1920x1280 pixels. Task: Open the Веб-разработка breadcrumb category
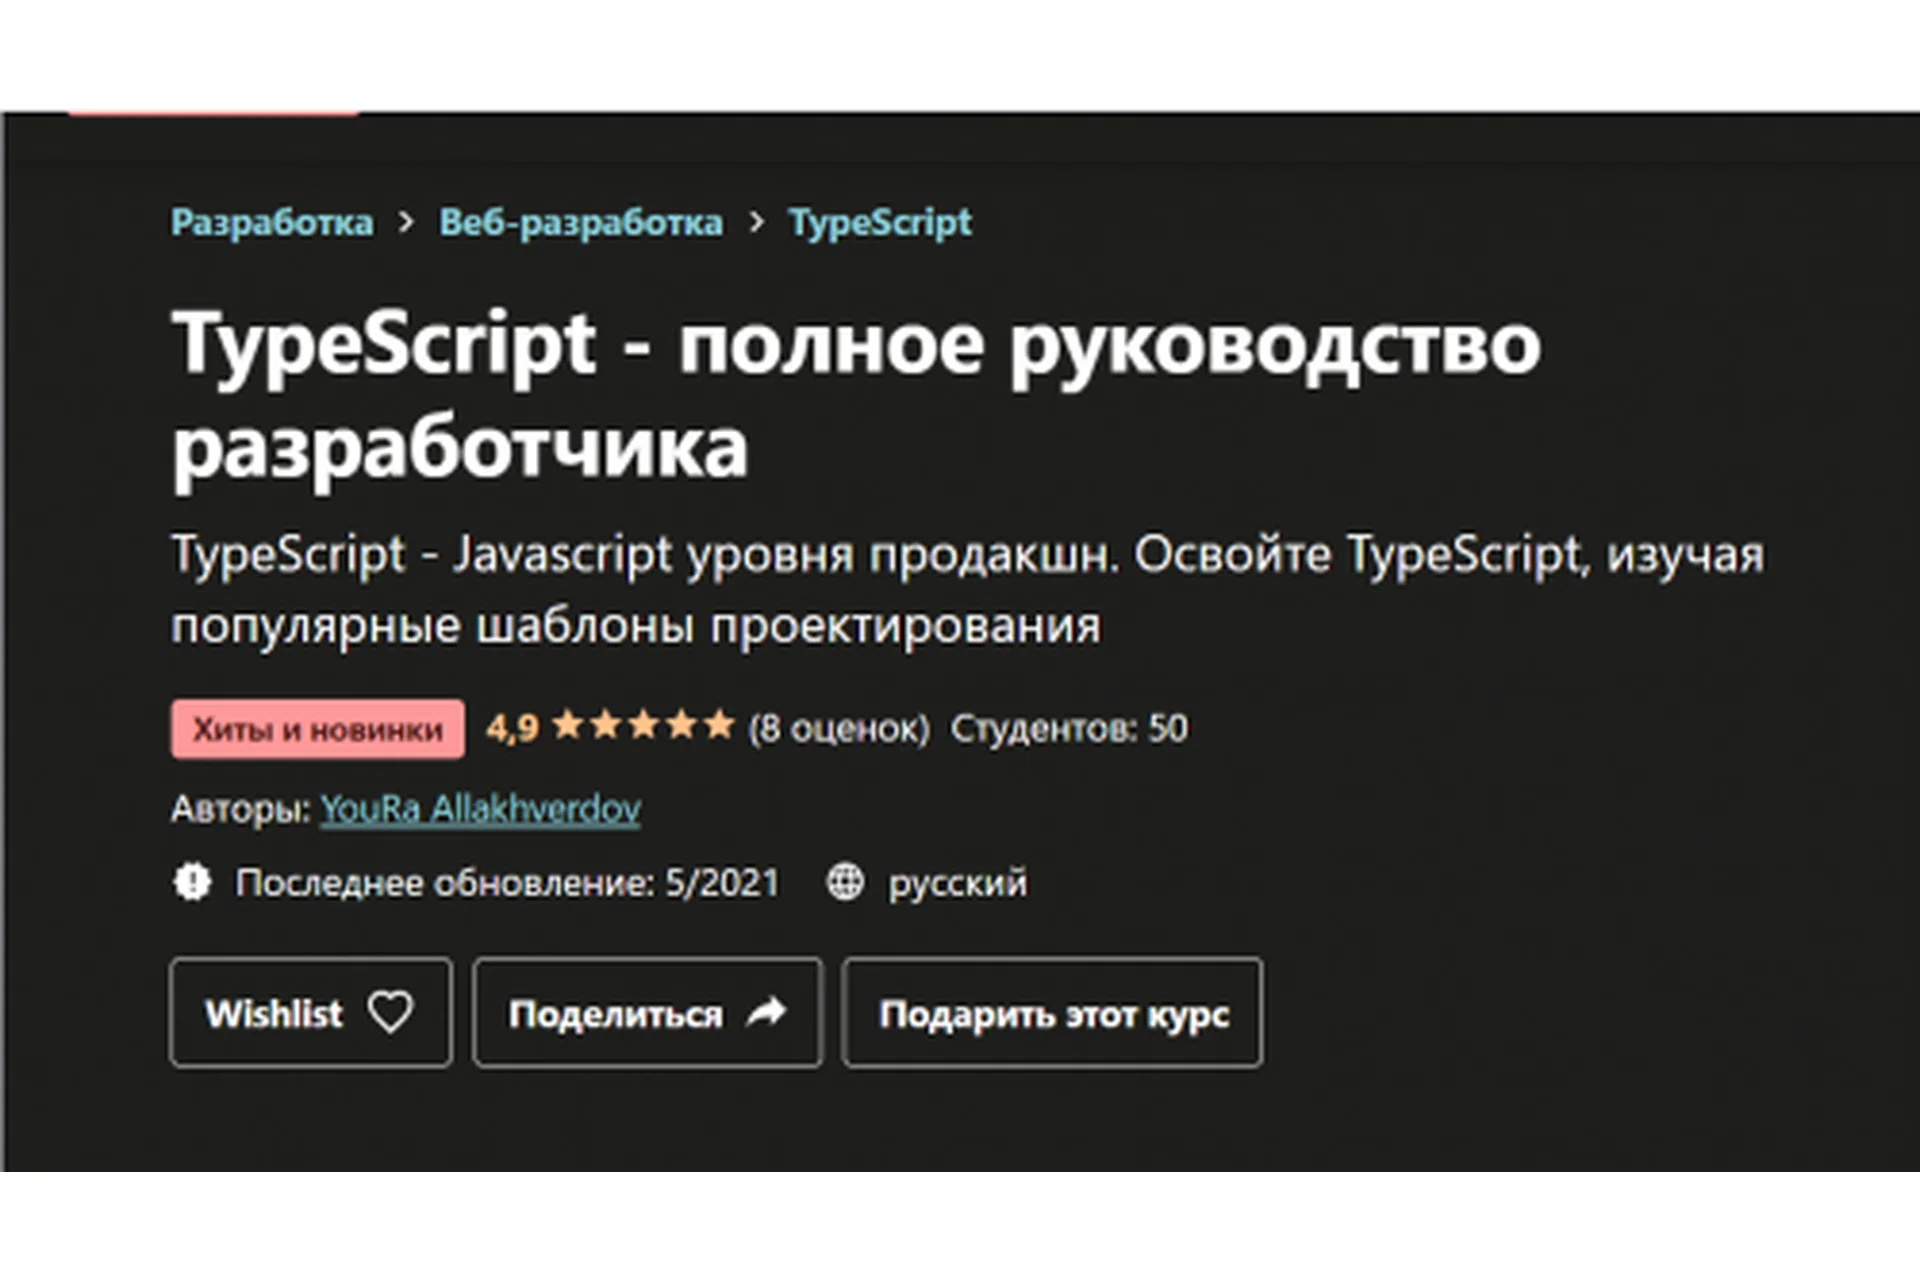[580, 222]
